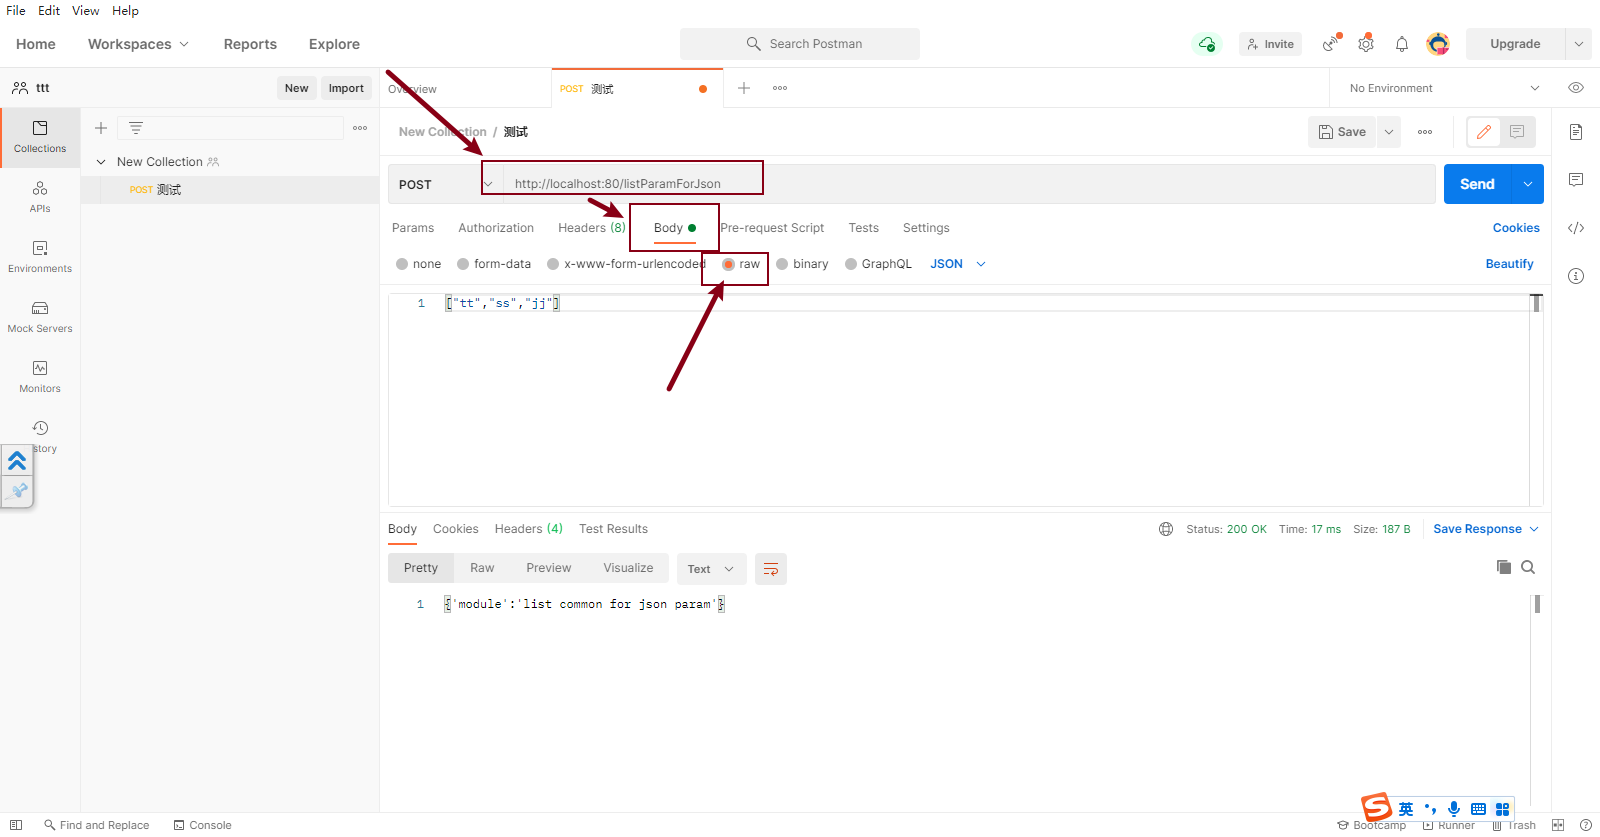Image resolution: width=1600 pixels, height=837 pixels.
Task: Select the form-data body type radio
Action: point(463,264)
